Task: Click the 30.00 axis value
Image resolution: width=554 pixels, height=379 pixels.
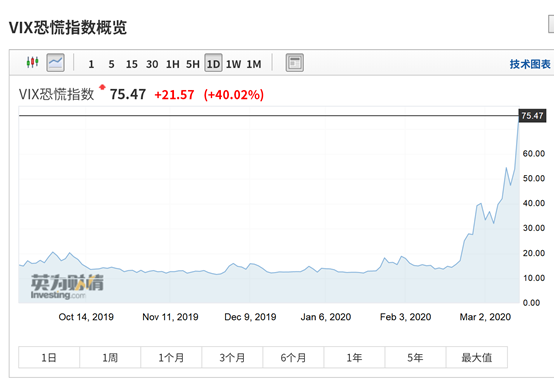Action: 534,228
